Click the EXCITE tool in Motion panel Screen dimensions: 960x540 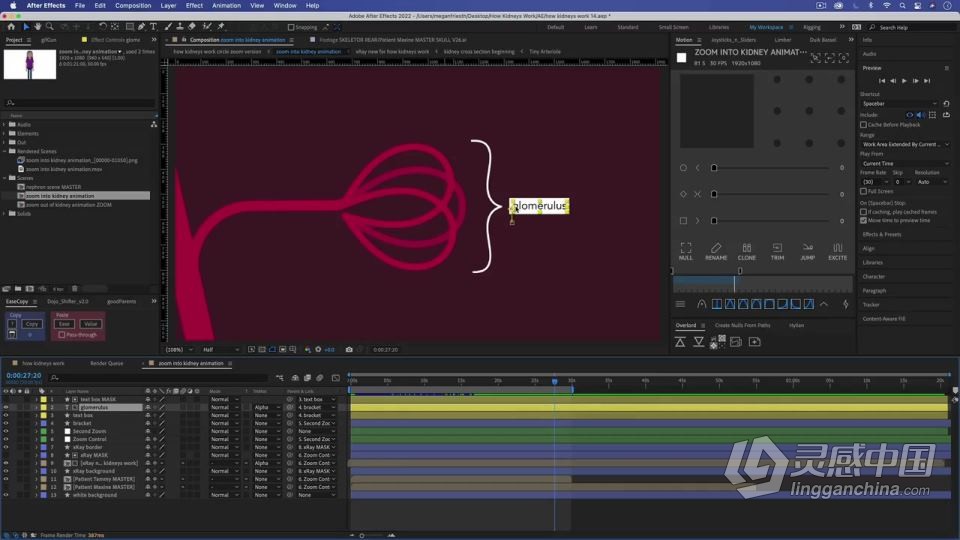click(838, 251)
